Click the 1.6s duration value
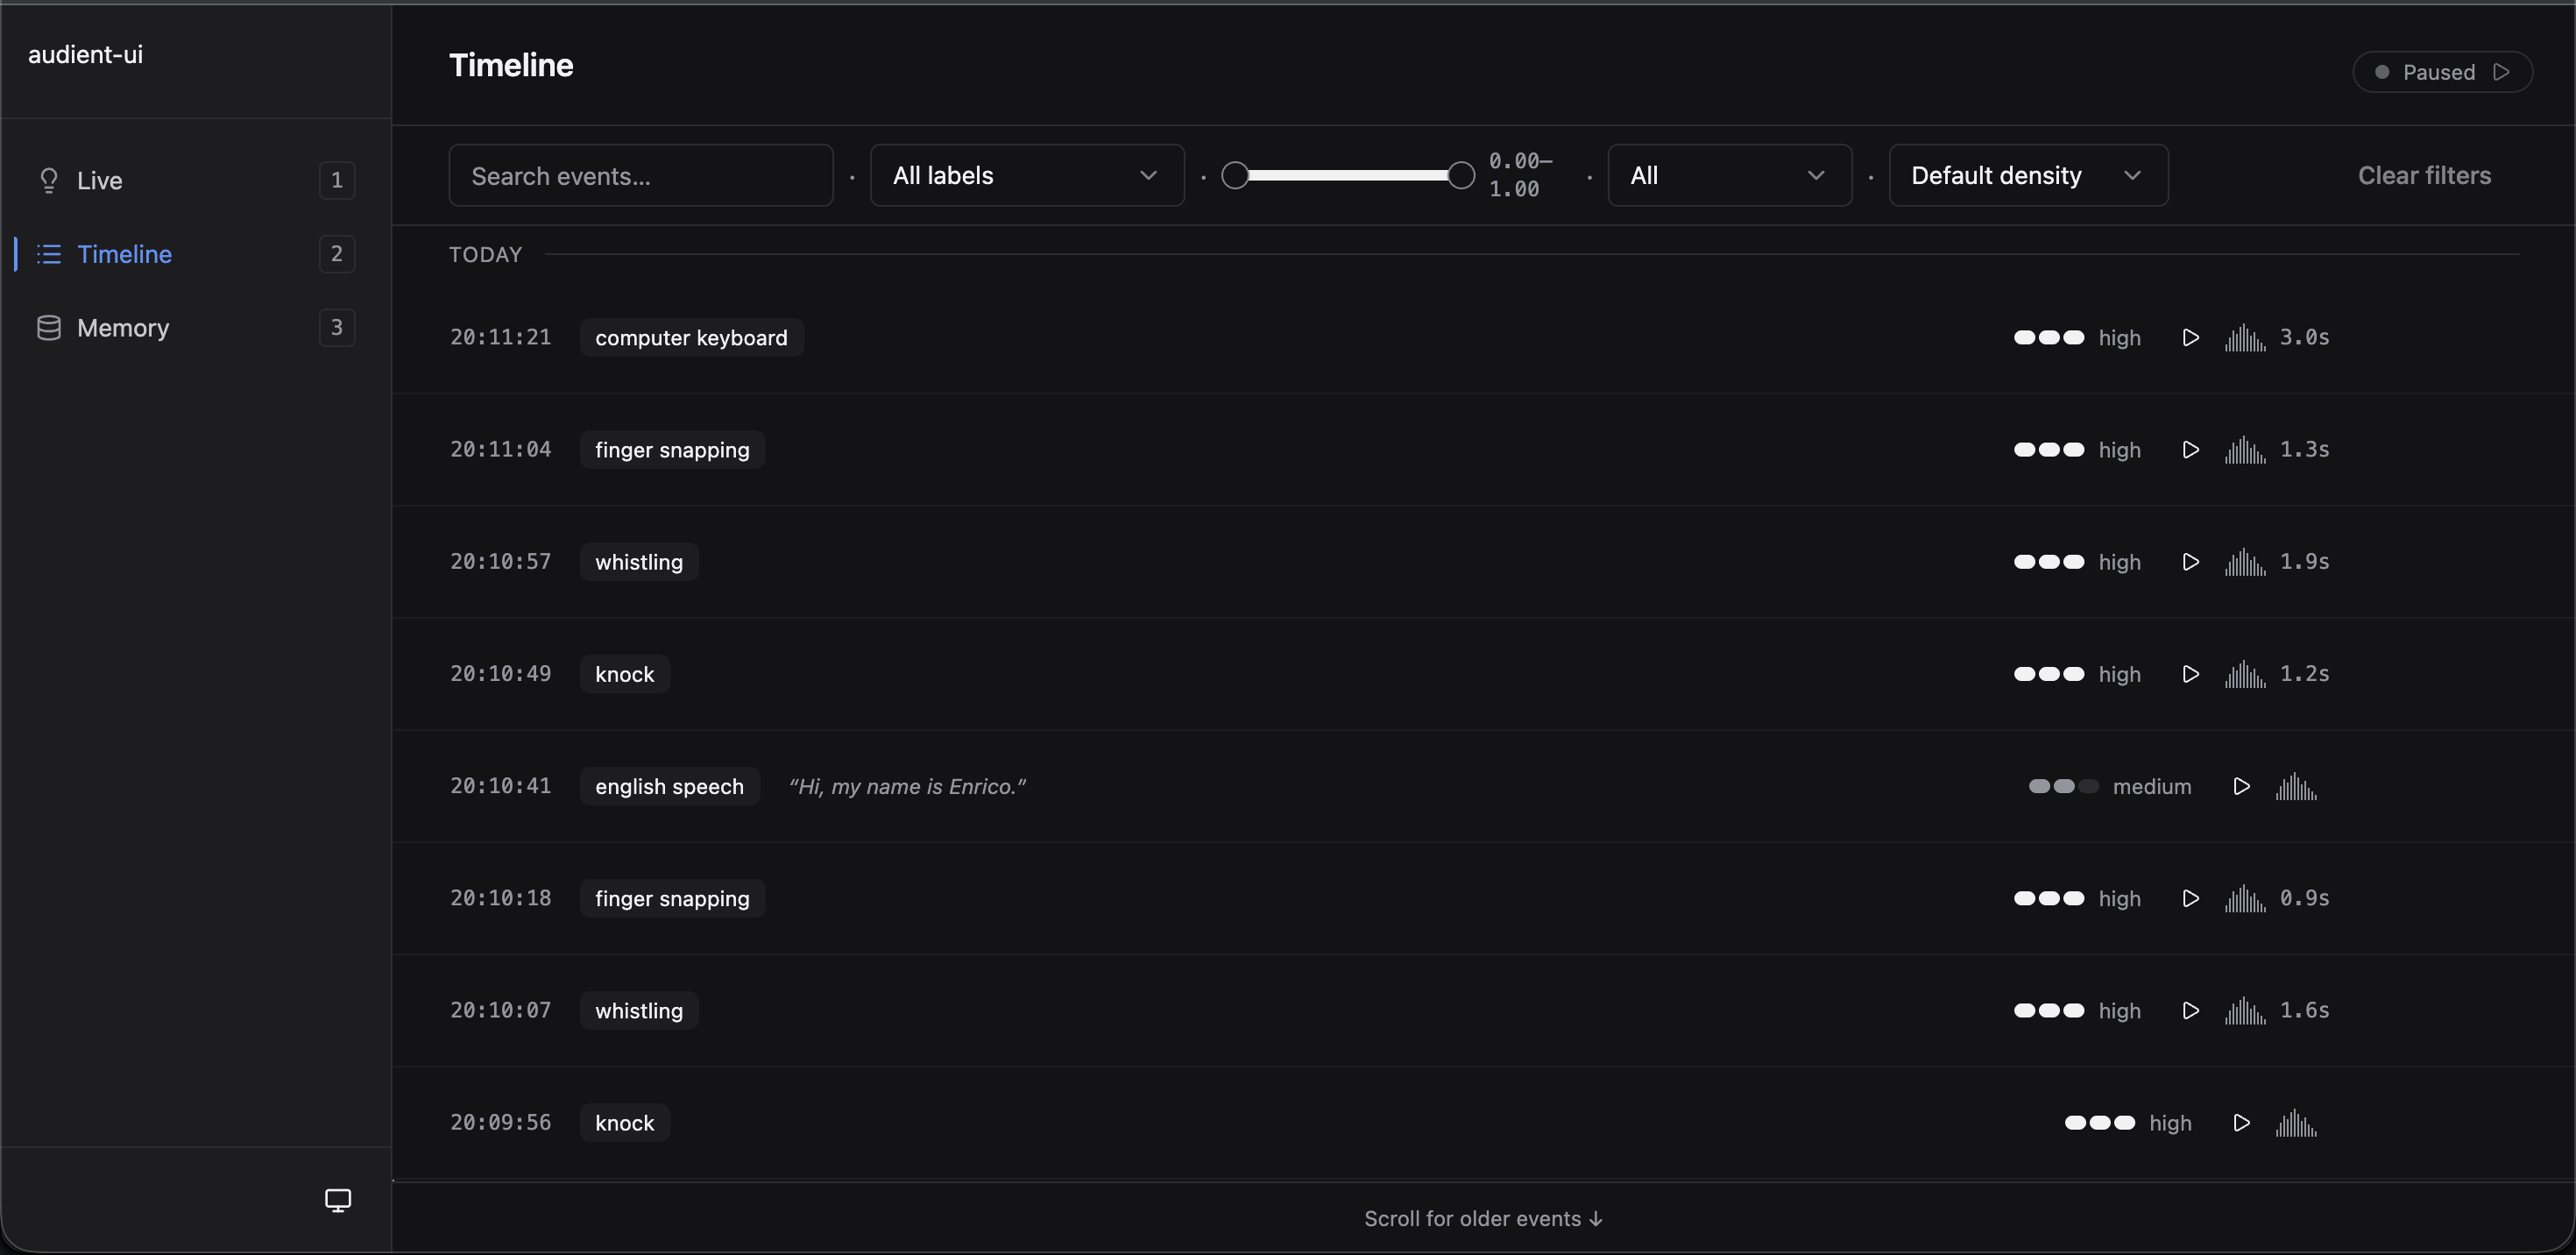Viewport: 2576px width, 1255px height. [x=2304, y=1011]
